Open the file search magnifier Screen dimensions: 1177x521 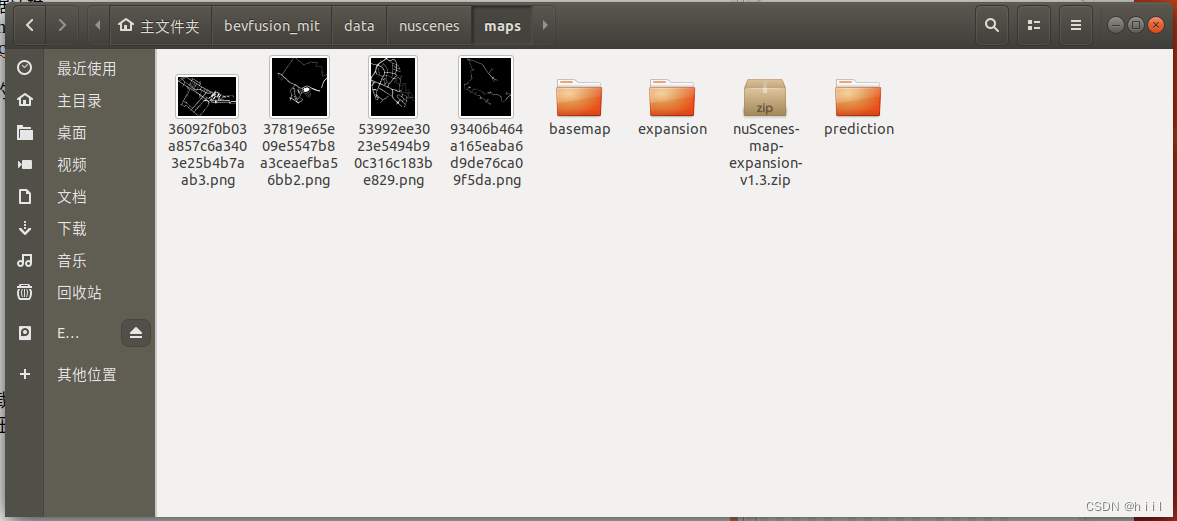click(992, 26)
